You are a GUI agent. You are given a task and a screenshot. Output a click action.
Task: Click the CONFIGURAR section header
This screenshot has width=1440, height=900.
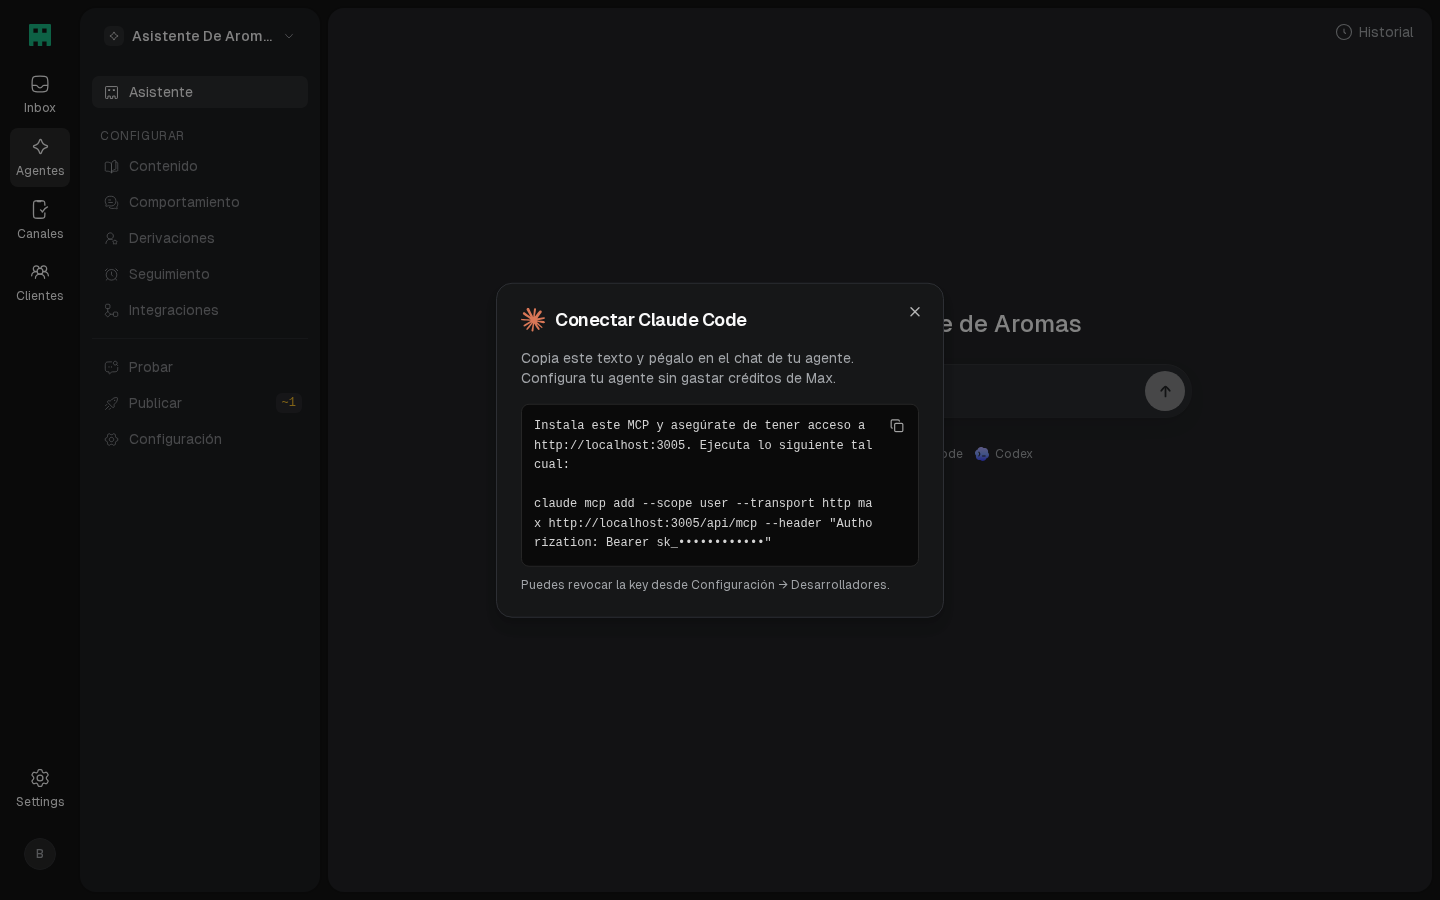point(142,136)
